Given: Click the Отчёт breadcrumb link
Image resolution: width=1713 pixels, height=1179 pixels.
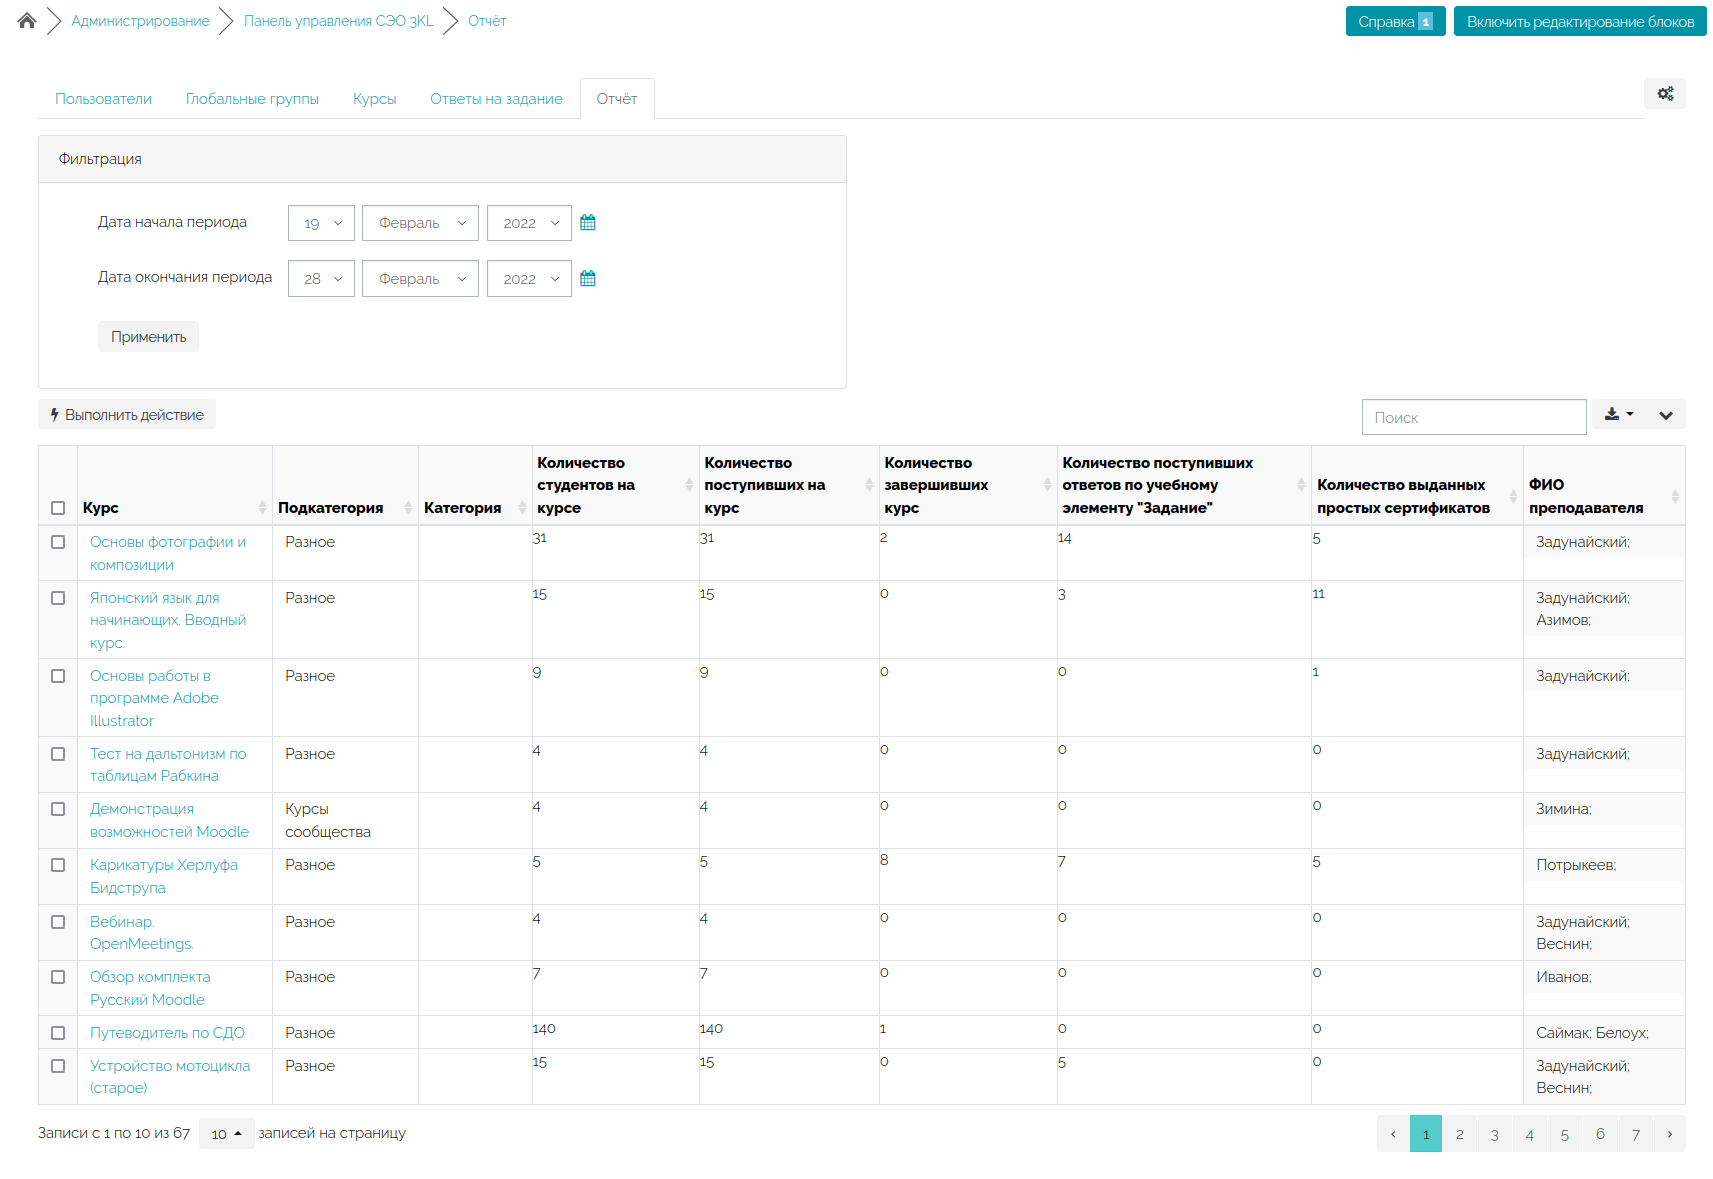Looking at the screenshot, I should pyautogui.click(x=487, y=21).
